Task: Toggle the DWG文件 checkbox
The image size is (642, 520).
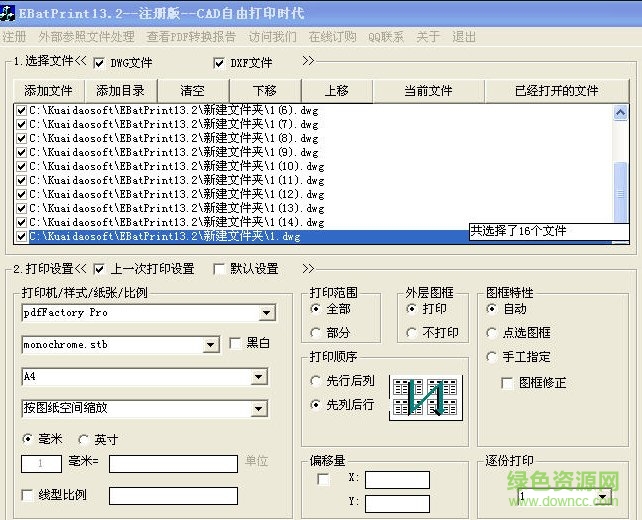Action: click(x=99, y=63)
